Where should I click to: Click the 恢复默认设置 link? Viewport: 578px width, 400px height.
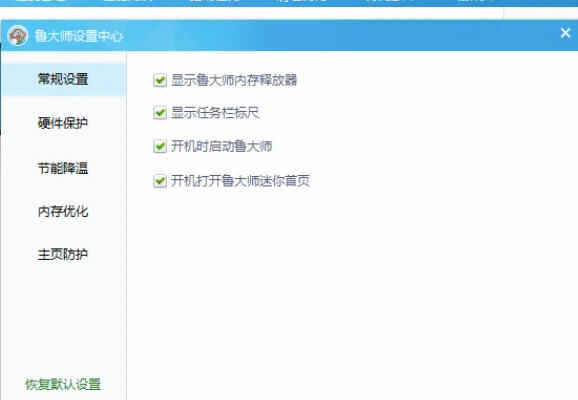[63, 384]
